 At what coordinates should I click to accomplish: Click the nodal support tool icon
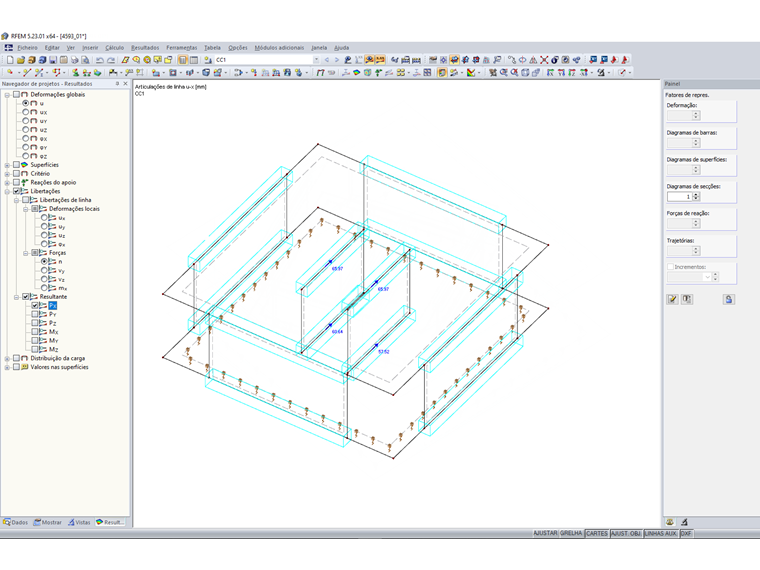[x=76, y=73]
